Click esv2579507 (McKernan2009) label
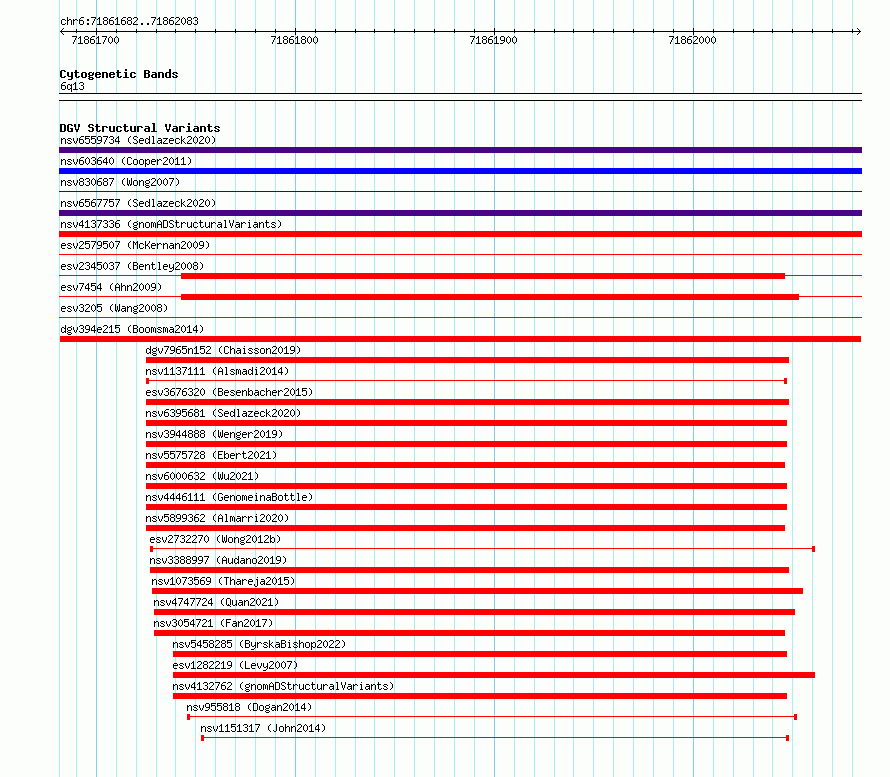The image size is (890, 777). (x=135, y=245)
